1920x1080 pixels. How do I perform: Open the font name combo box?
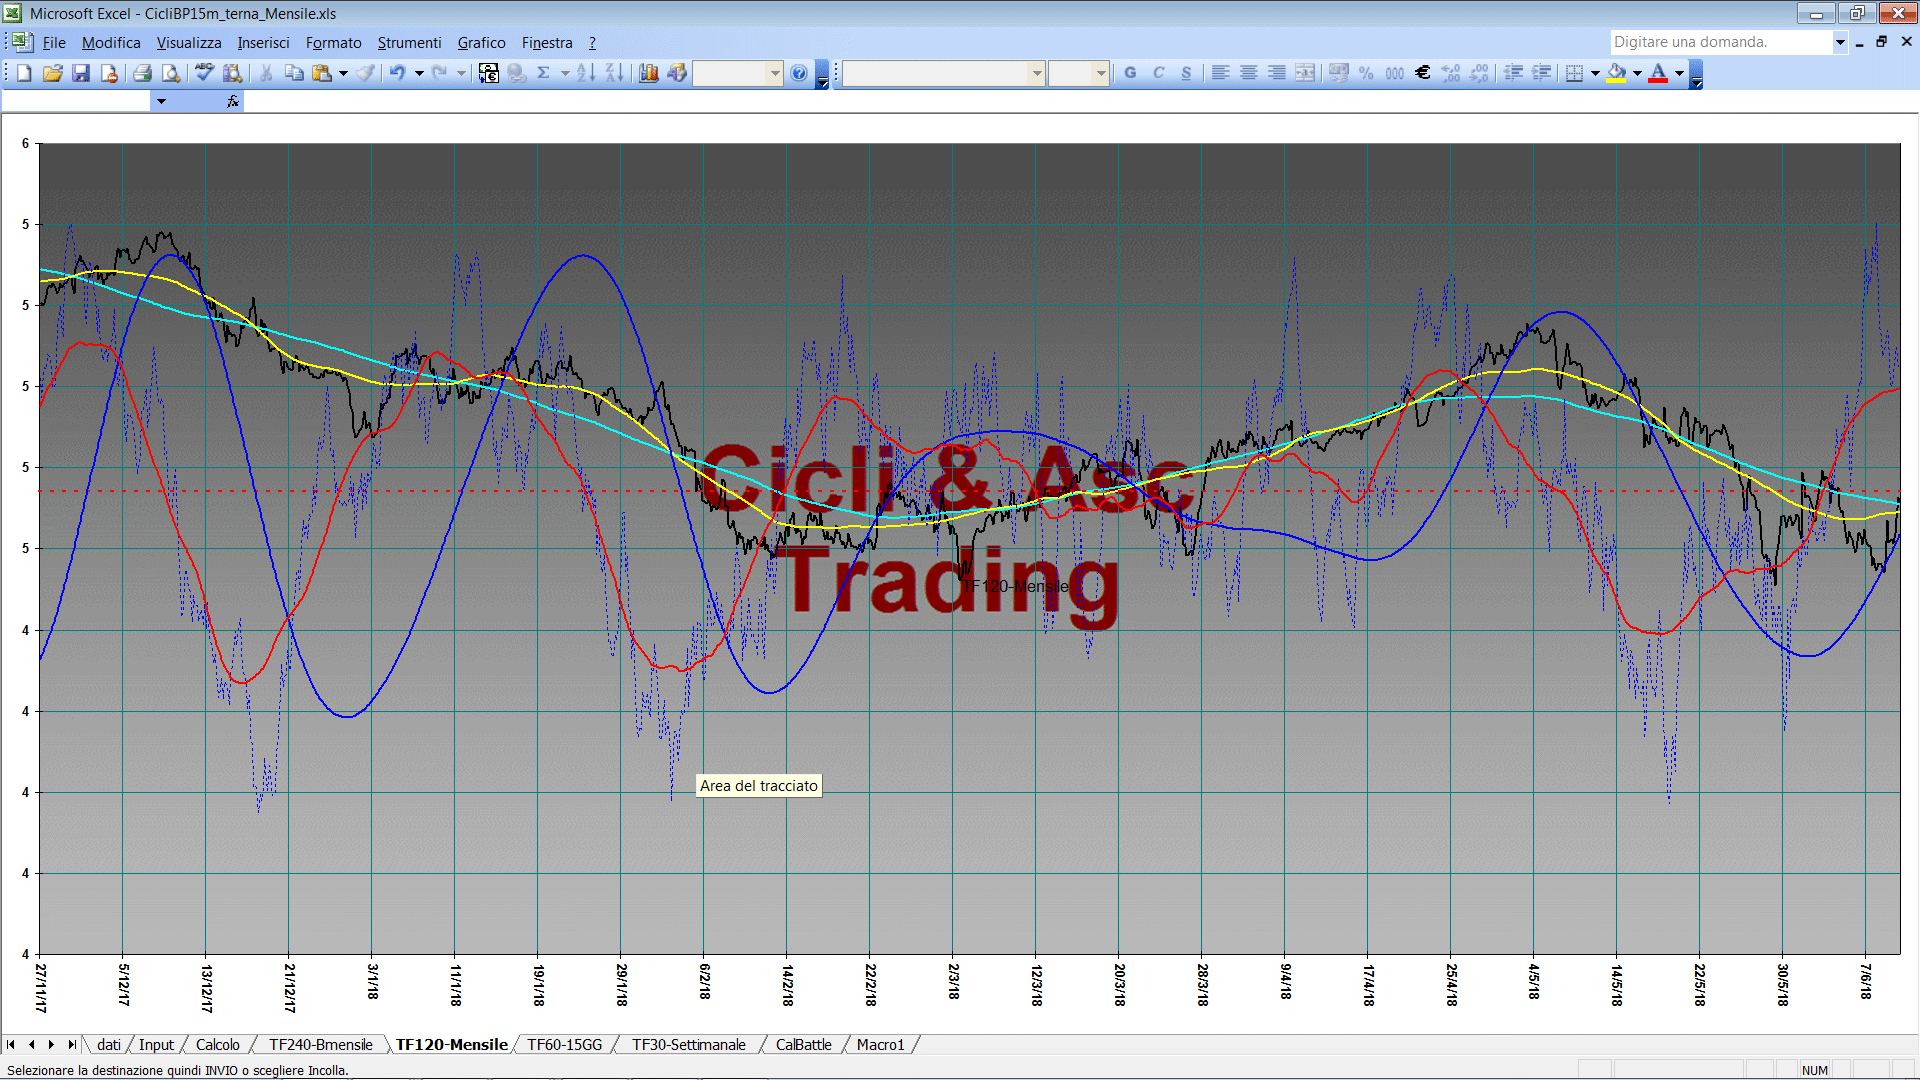[944, 73]
